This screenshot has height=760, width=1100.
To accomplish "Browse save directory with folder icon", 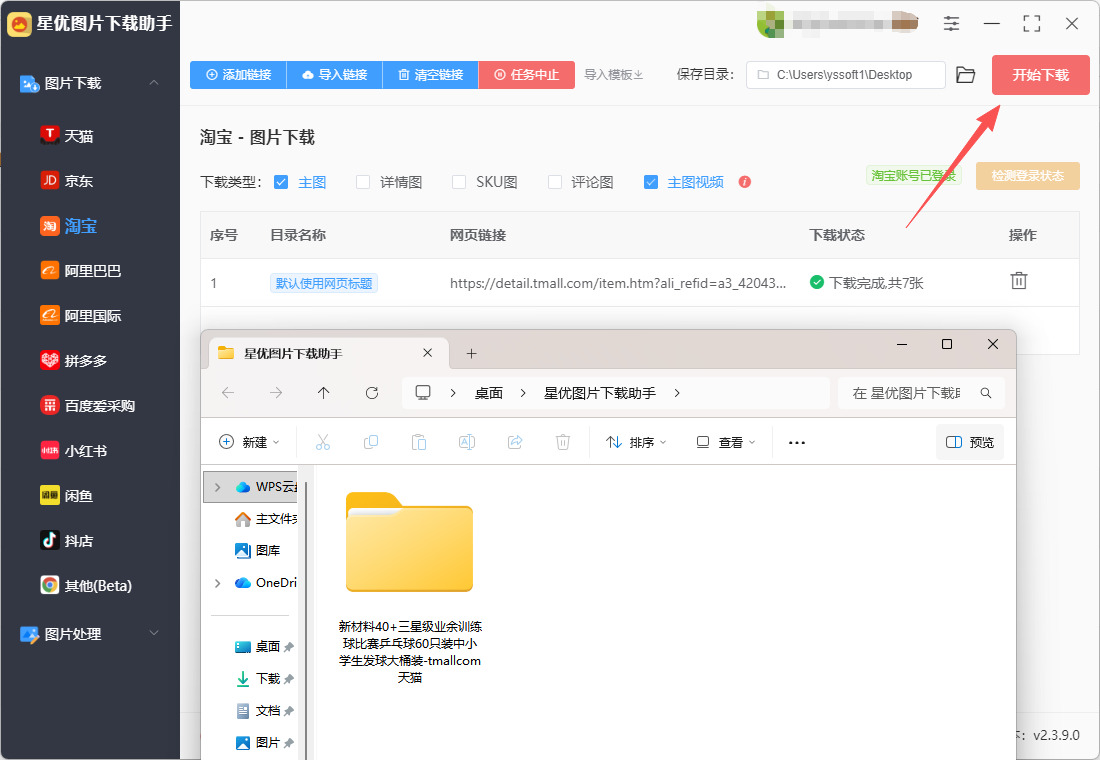I will pos(966,74).
